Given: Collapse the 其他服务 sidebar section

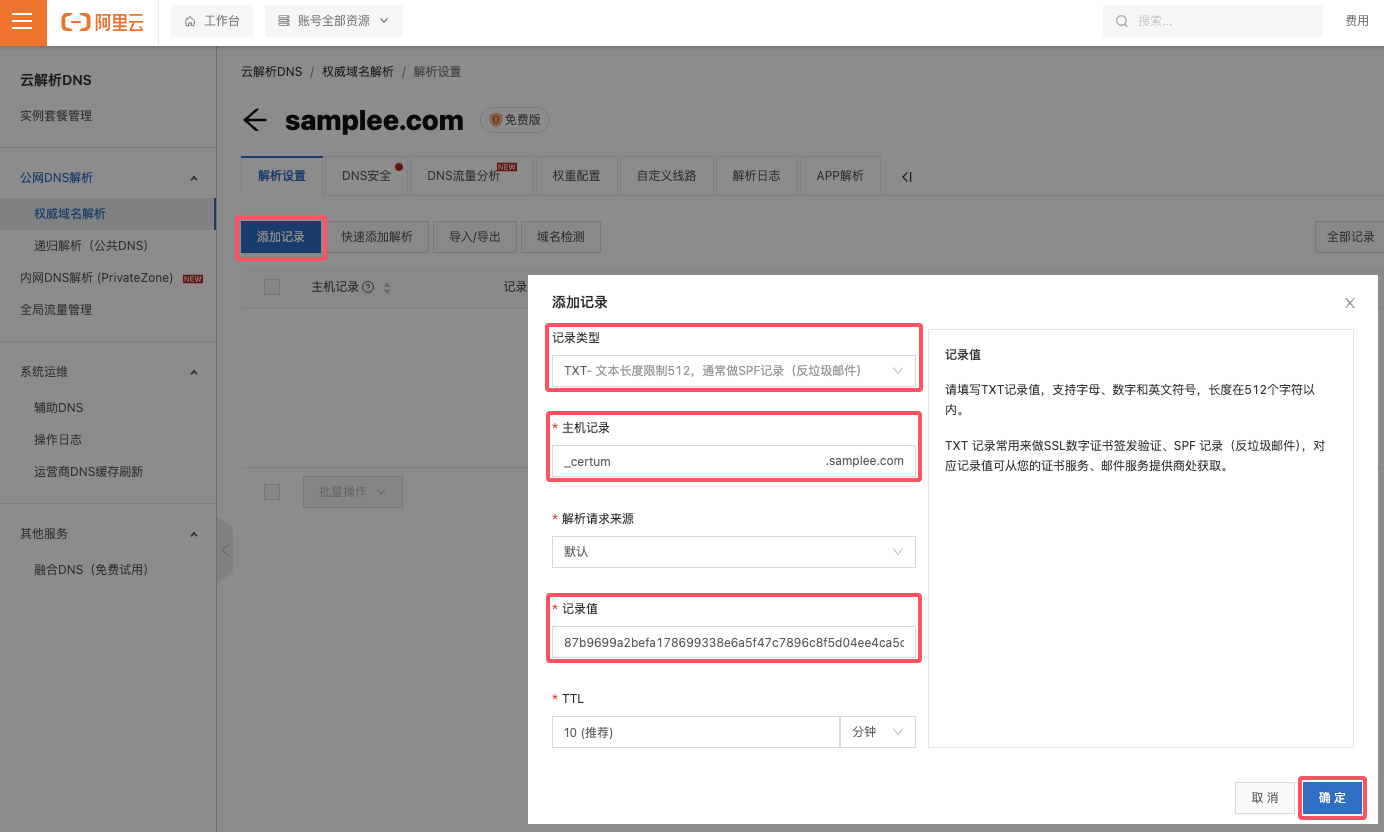Looking at the screenshot, I should (x=194, y=534).
